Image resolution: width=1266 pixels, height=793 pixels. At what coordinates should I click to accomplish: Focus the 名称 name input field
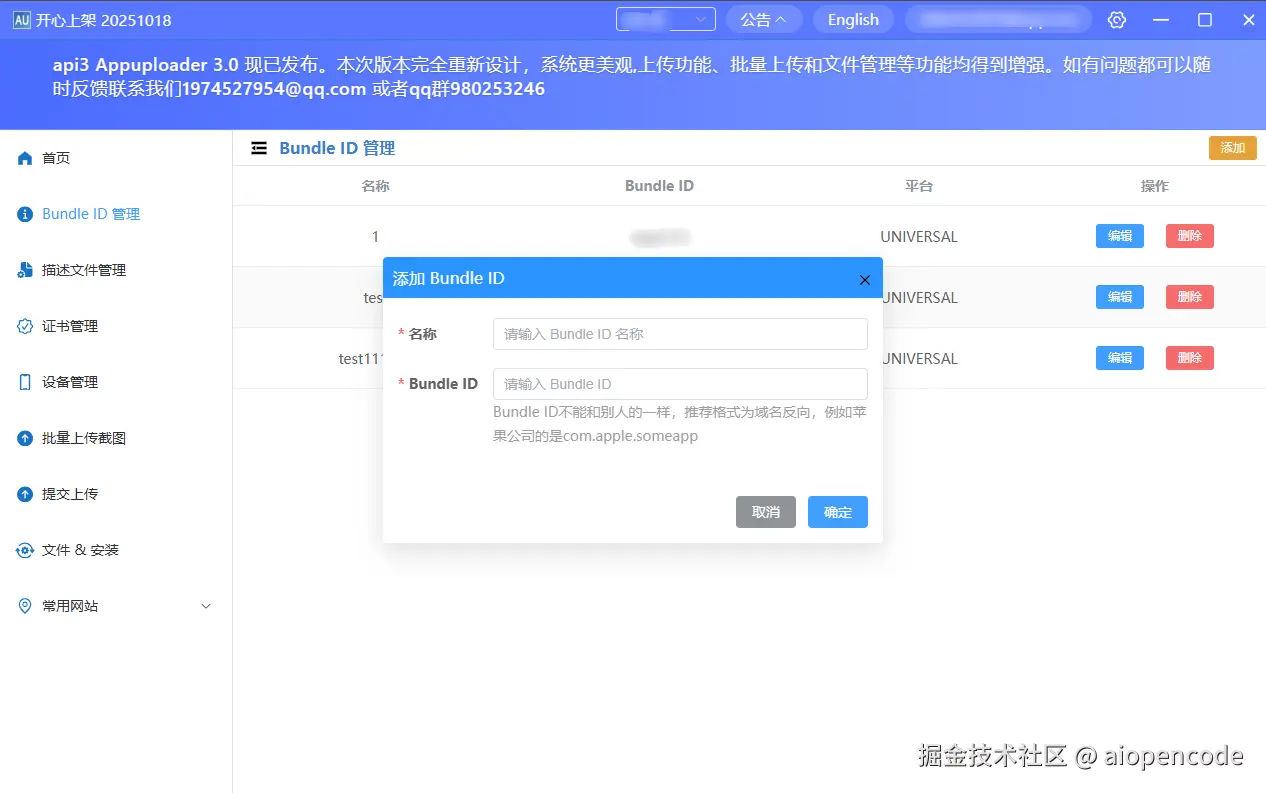pyautogui.click(x=679, y=333)
